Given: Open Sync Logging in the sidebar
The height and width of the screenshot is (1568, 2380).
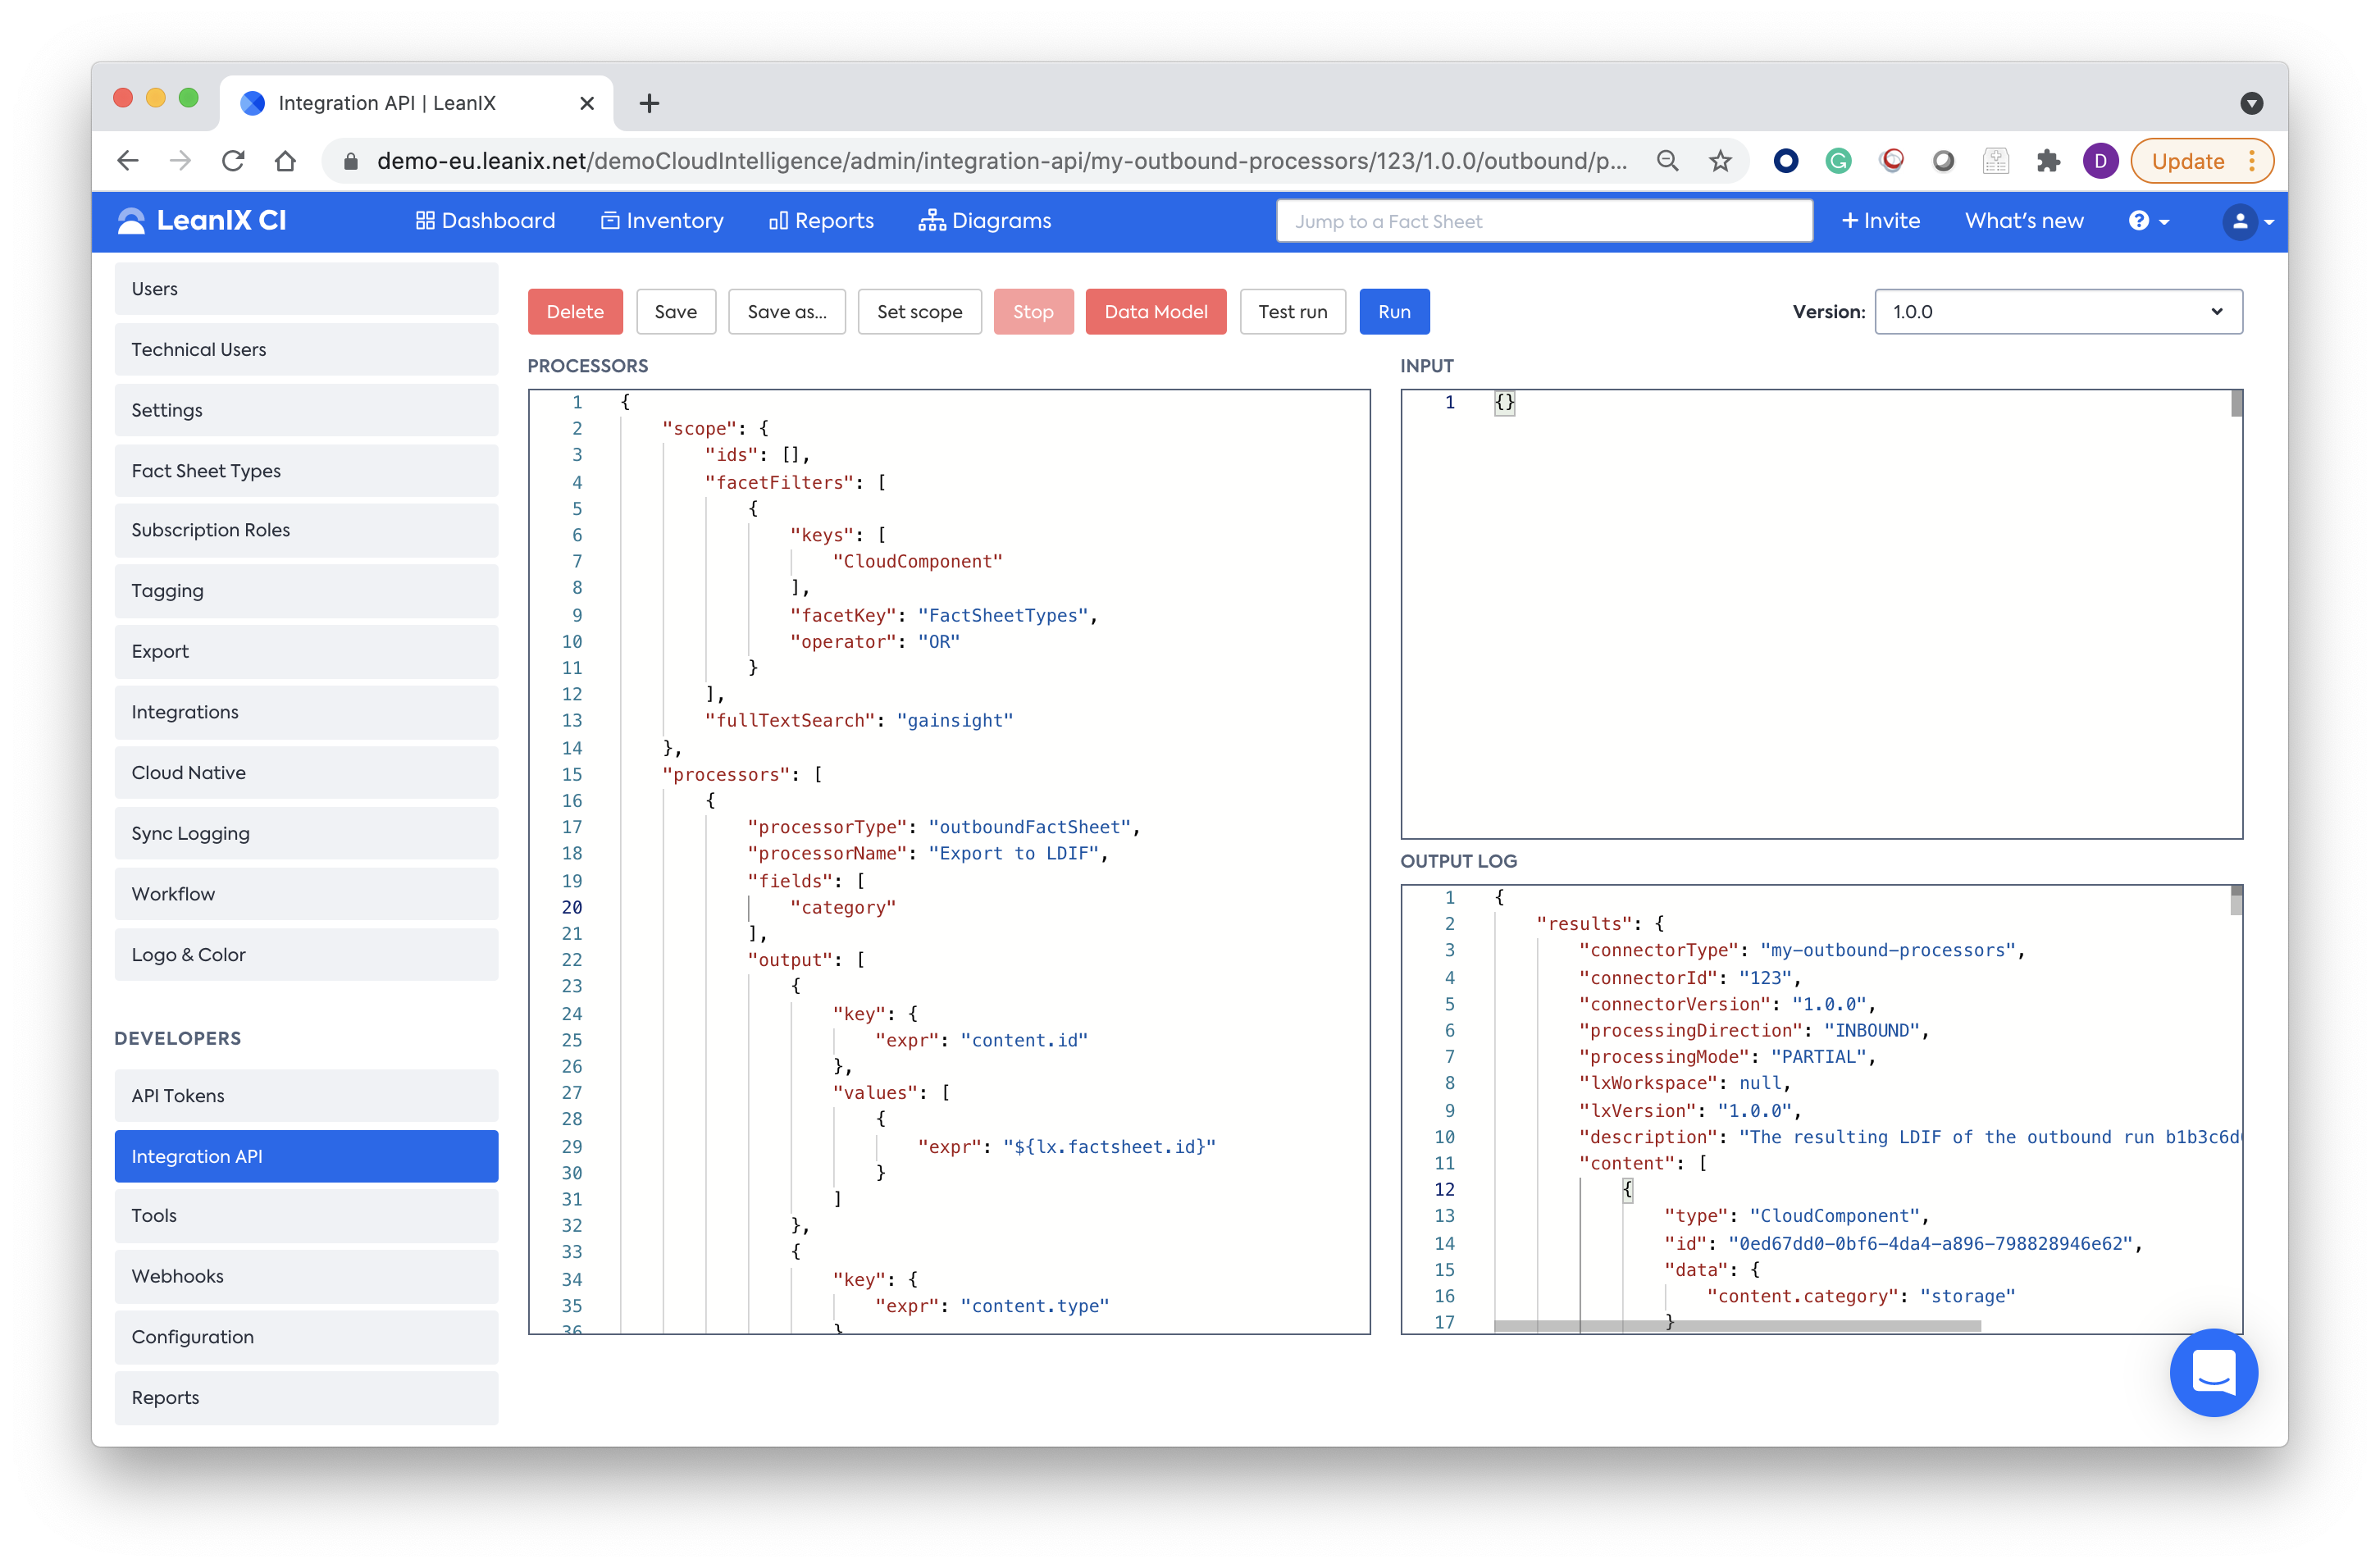Looking at the screenshot, I should coord(306,834).
